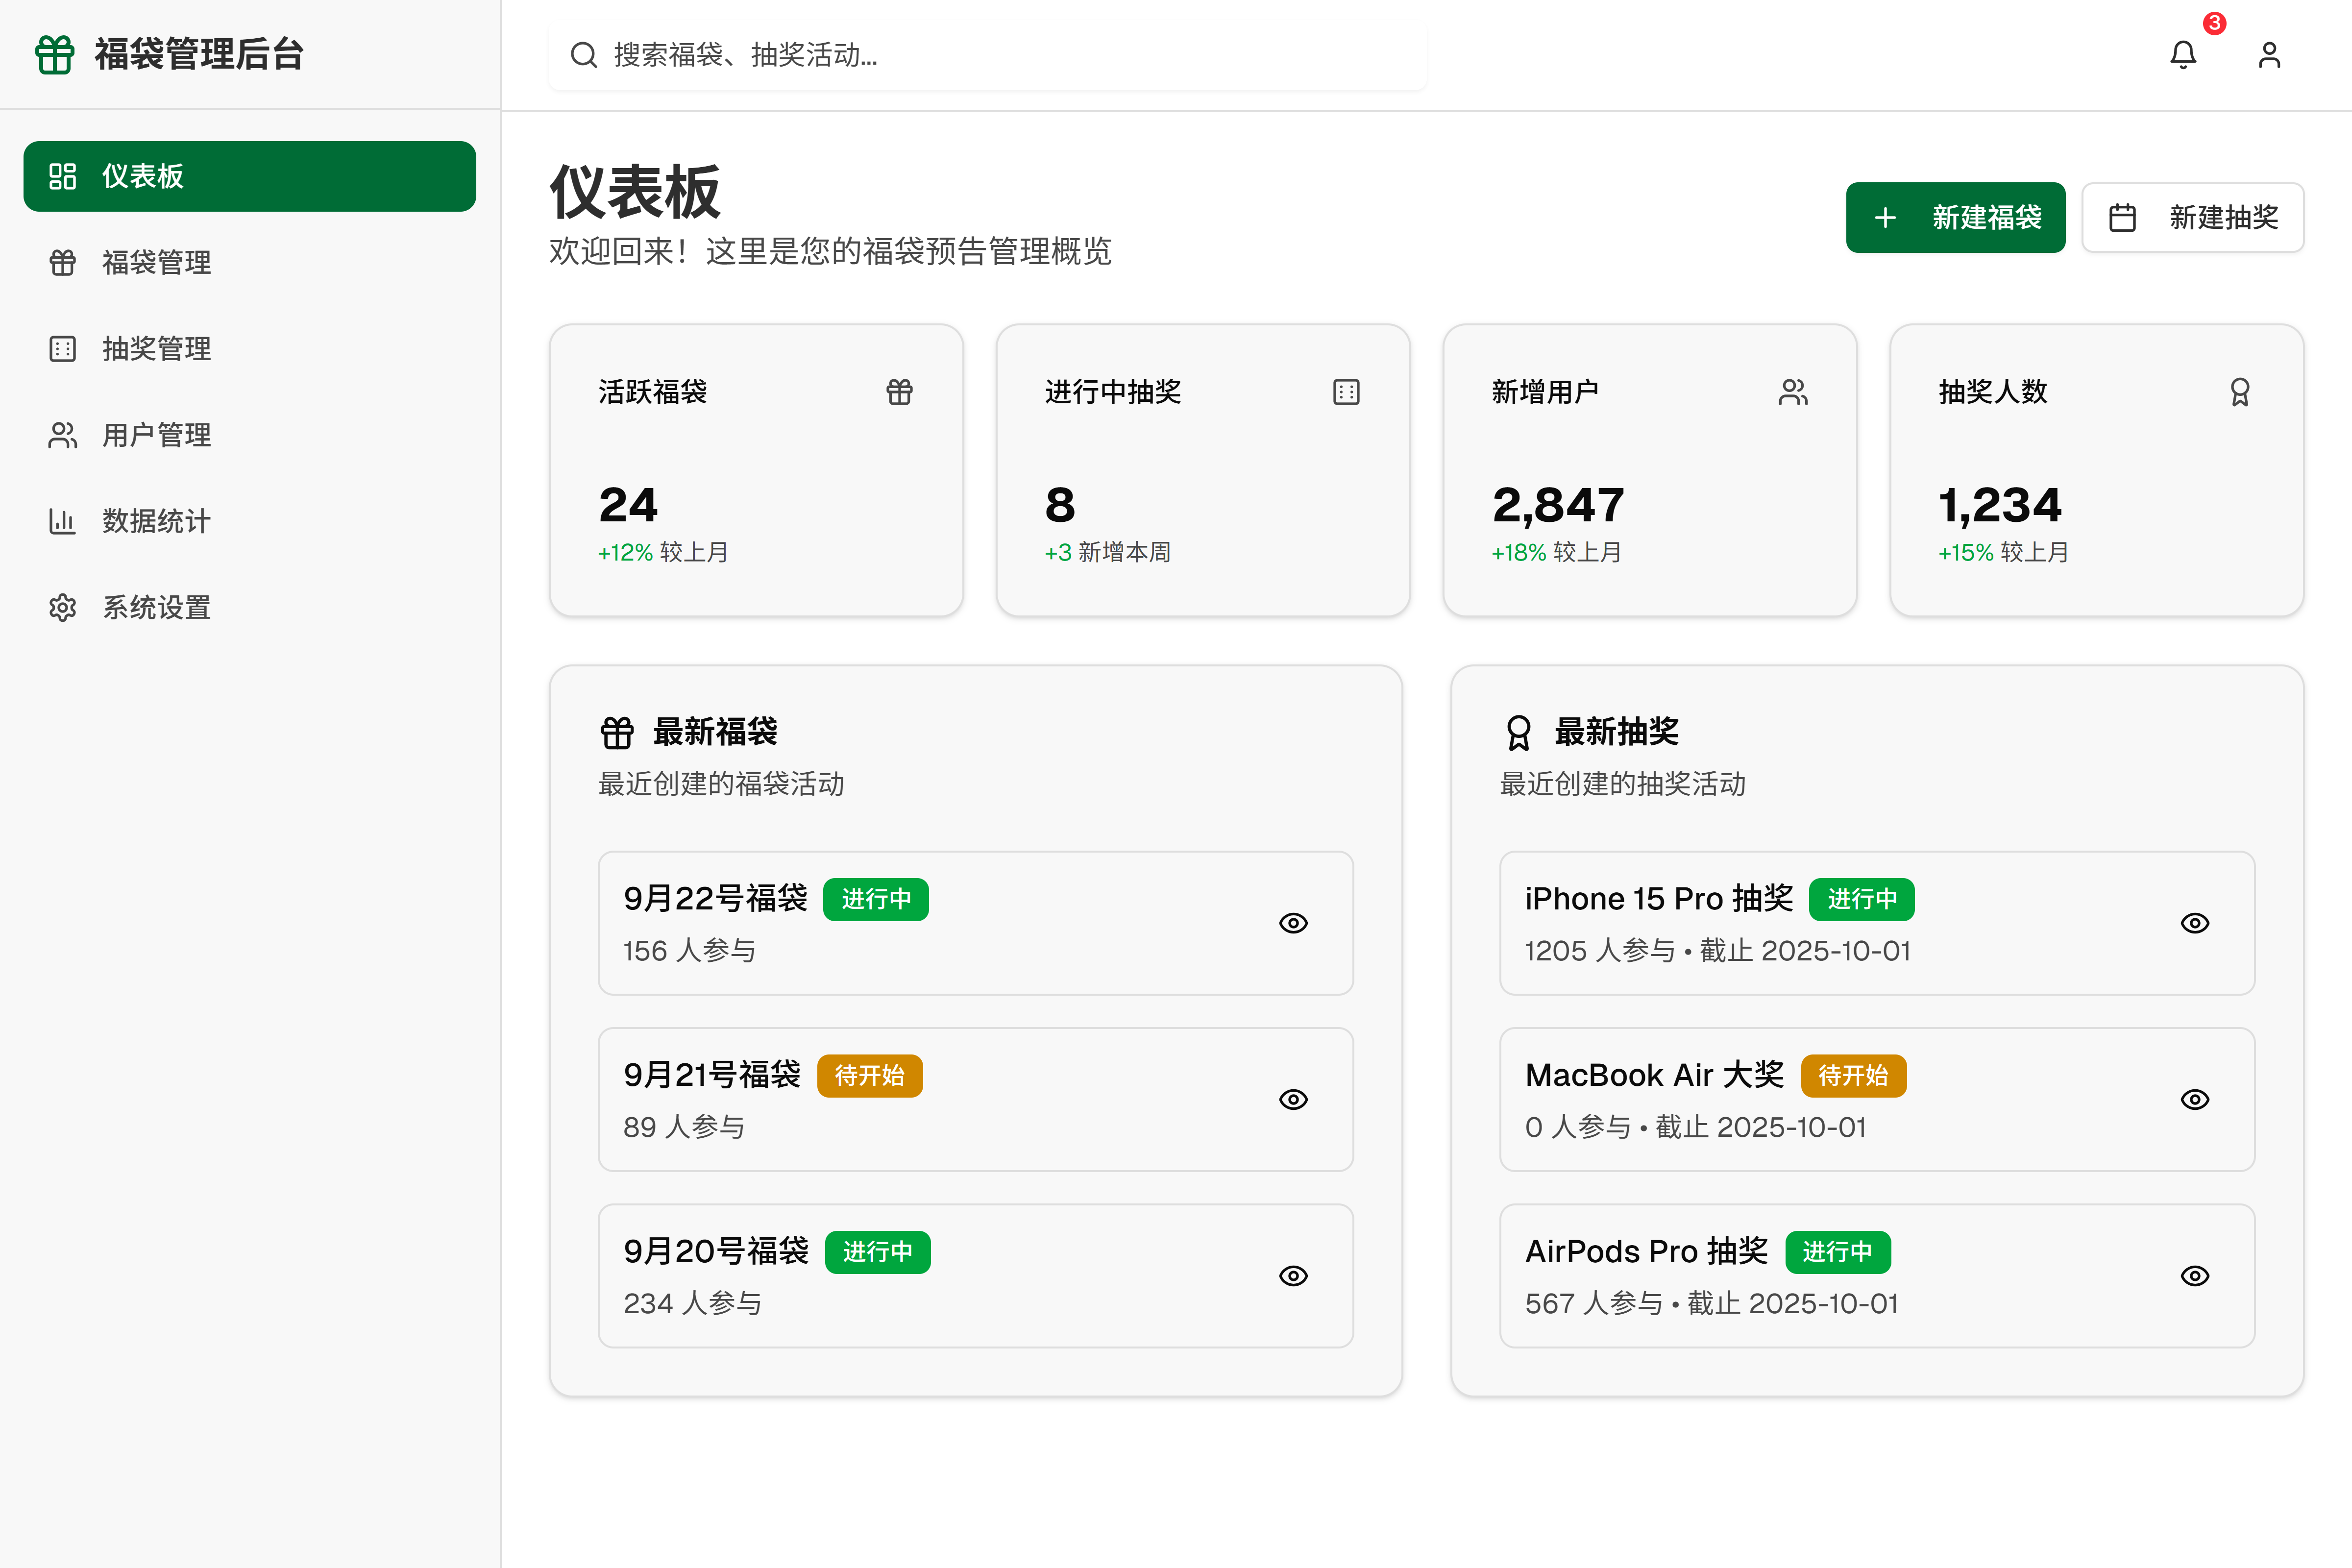Click dice icon in 进行中抽奖 card
The width and height of the screenshot is (2352, 1568).
pos(1346,392)
